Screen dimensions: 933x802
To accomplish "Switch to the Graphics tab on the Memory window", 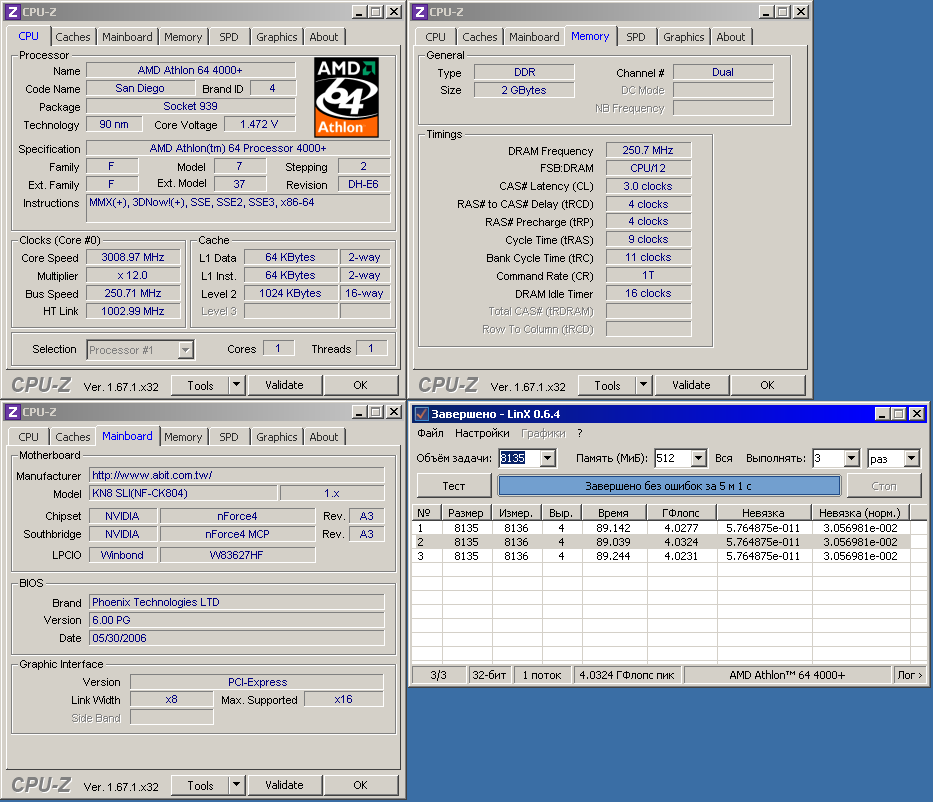I will tap(683, 36).
